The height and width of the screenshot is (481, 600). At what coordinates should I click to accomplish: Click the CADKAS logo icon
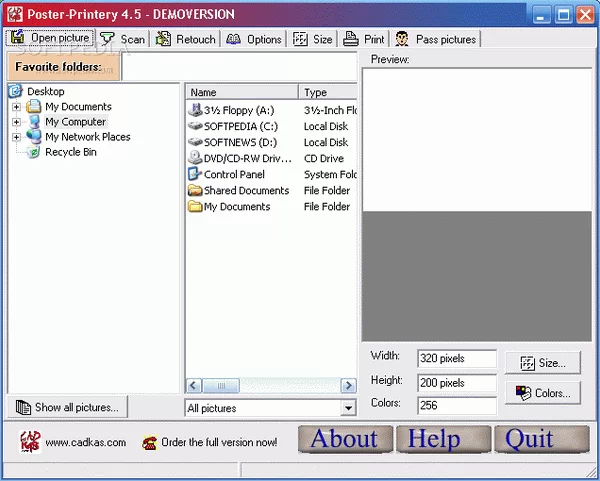[x=30, y=442]
